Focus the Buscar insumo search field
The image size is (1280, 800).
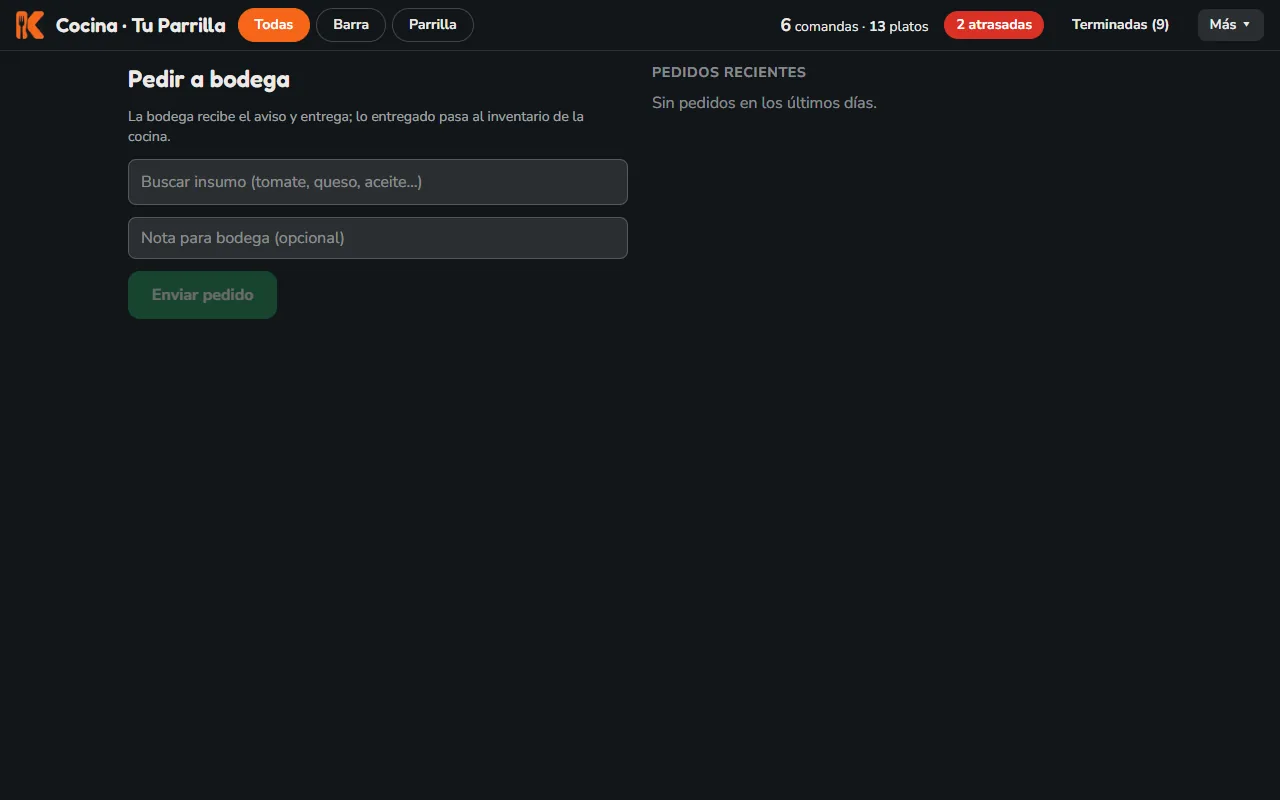point(378,182)
